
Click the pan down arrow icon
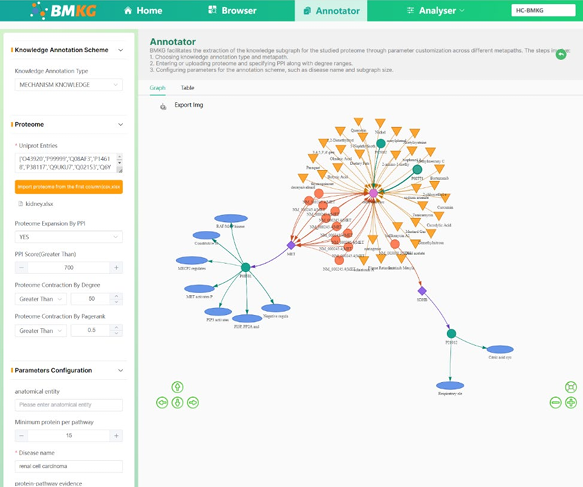coord(177,403)
